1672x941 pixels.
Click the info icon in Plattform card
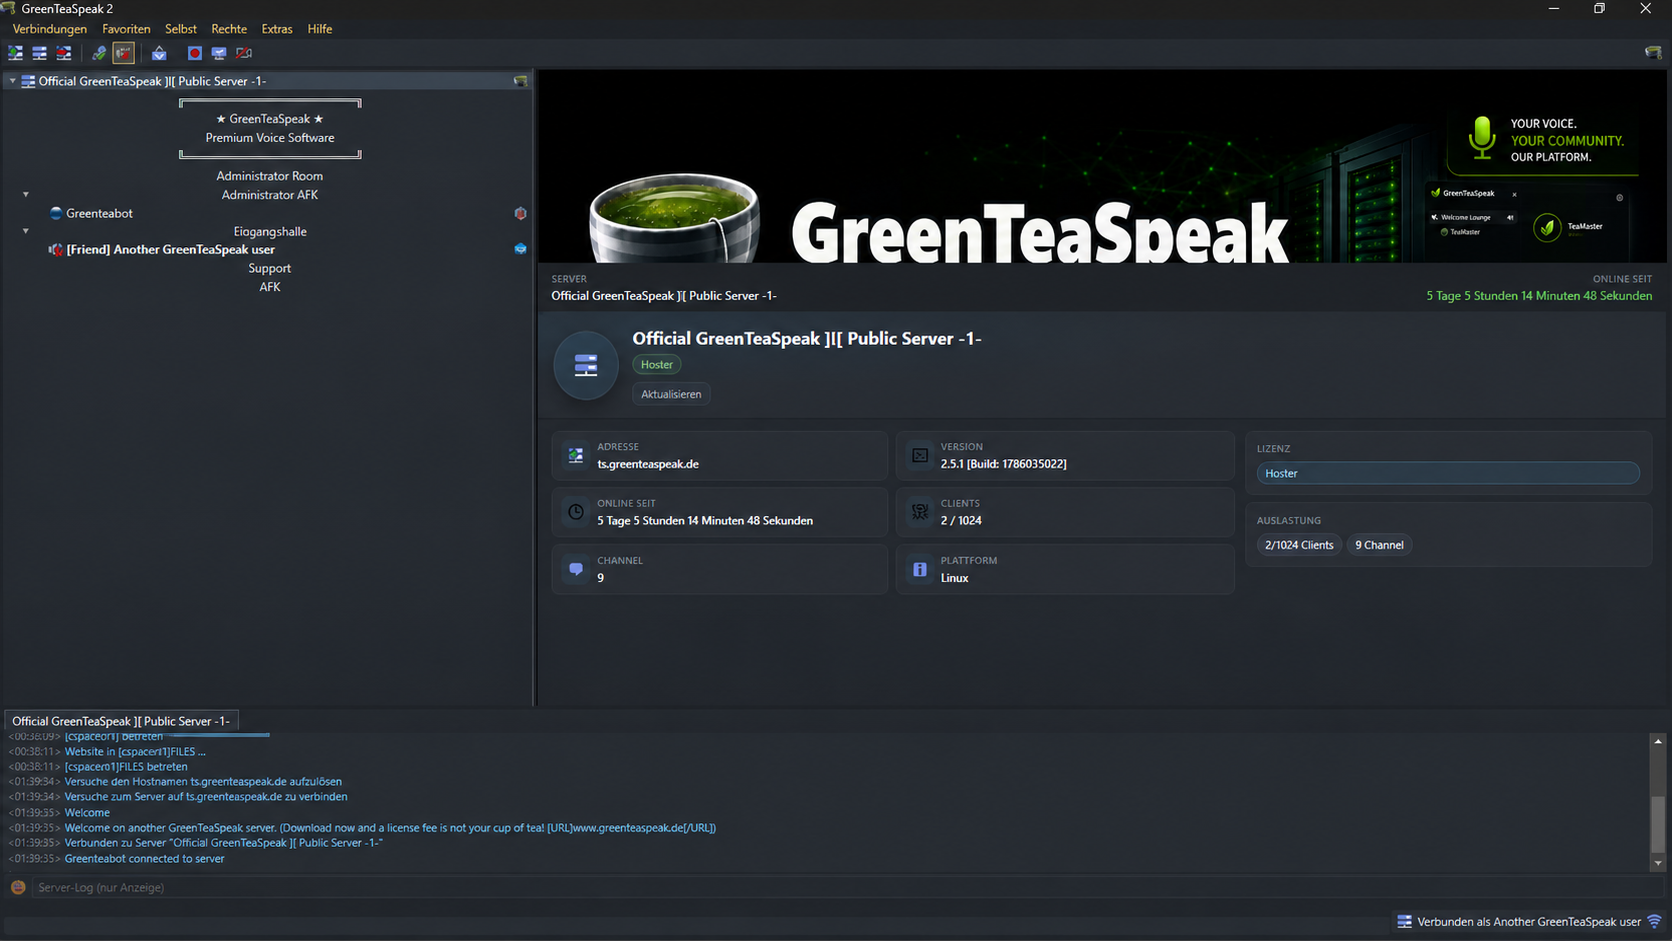click(920, 569)
